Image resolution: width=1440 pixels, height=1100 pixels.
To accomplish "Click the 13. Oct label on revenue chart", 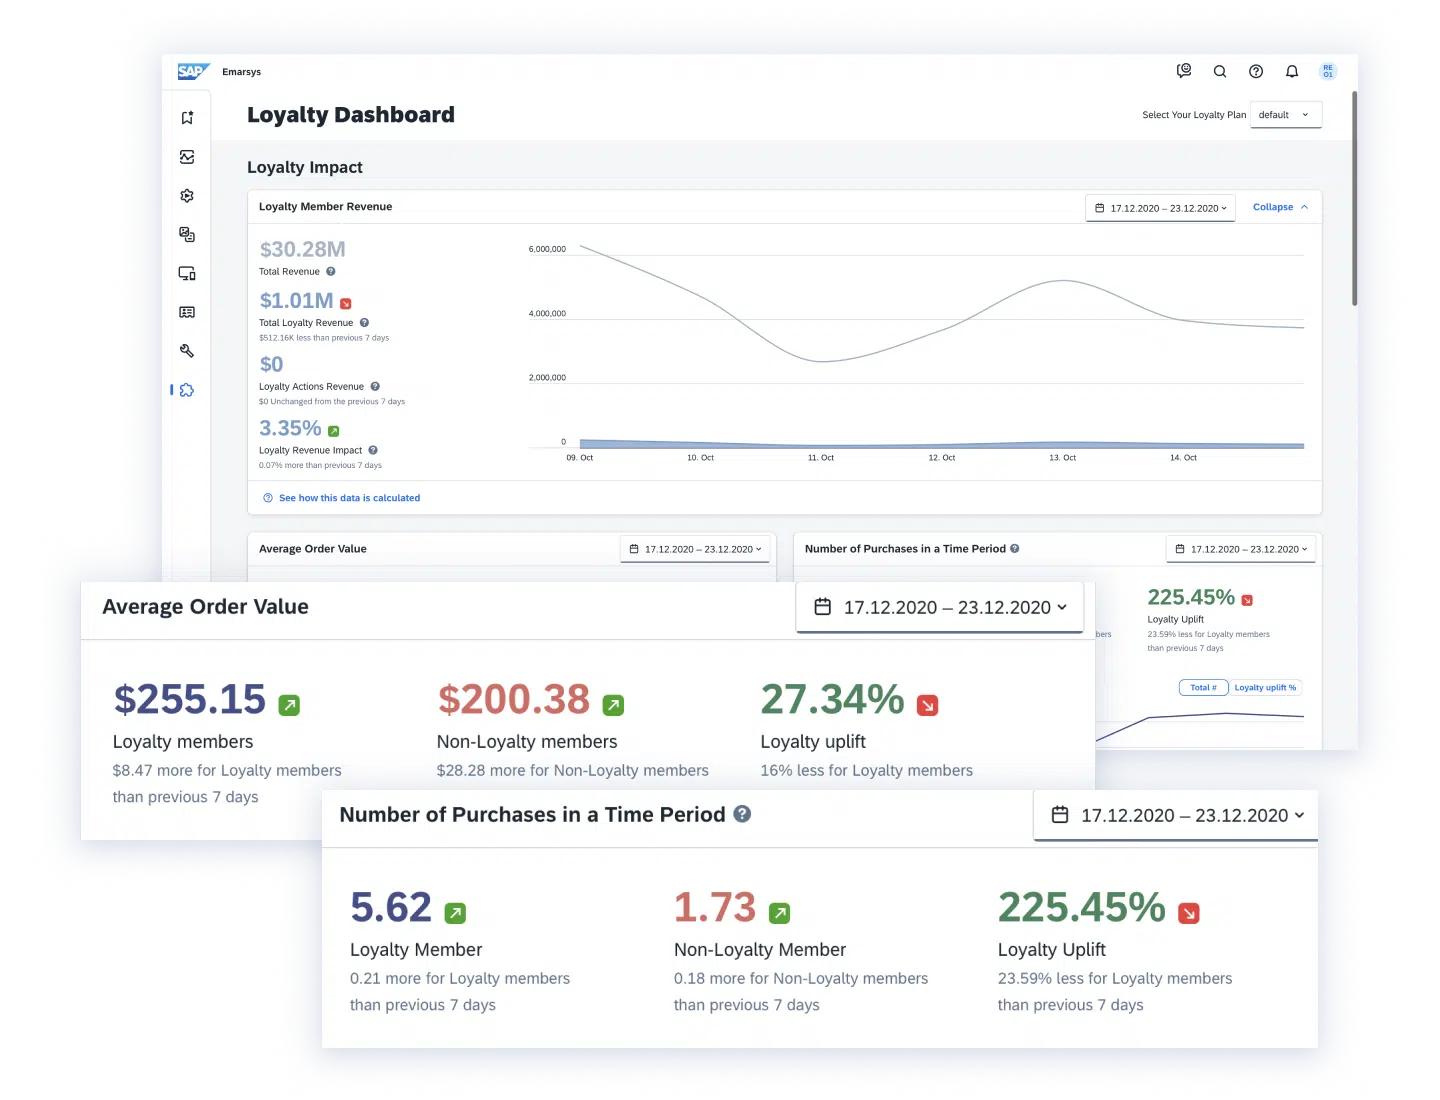I will pyautogui.click(x=1062, y=458).
